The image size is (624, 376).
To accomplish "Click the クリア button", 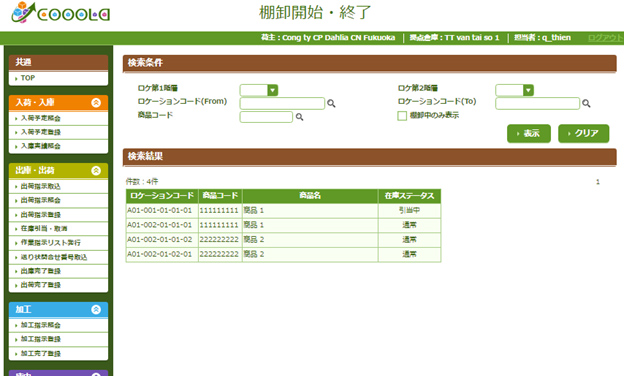I will (583, 133).
